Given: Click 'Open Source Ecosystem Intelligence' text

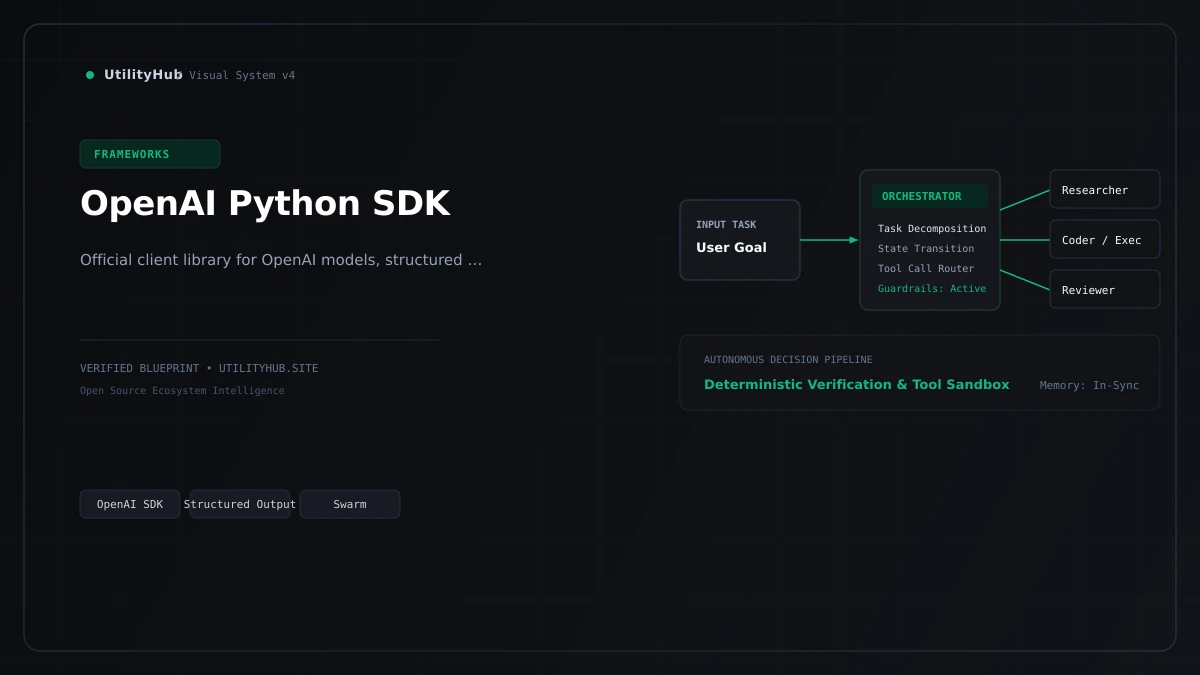Looking at the screenshot, I should click(x=182, y=391).
